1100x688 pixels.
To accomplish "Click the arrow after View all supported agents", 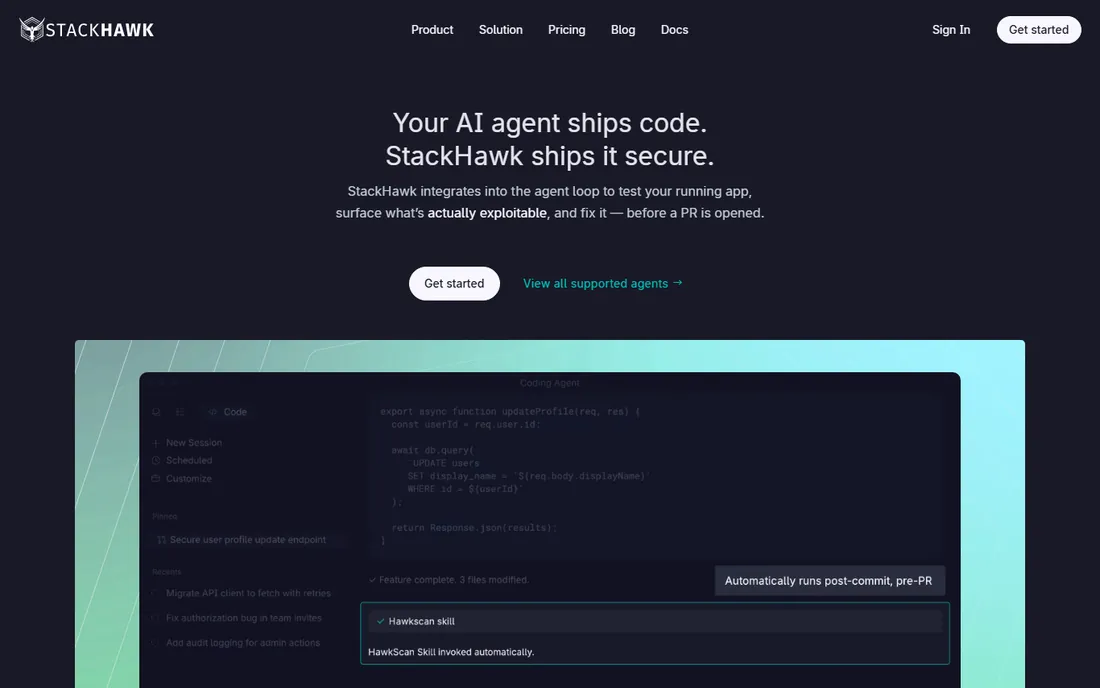I will click(678, 283).
